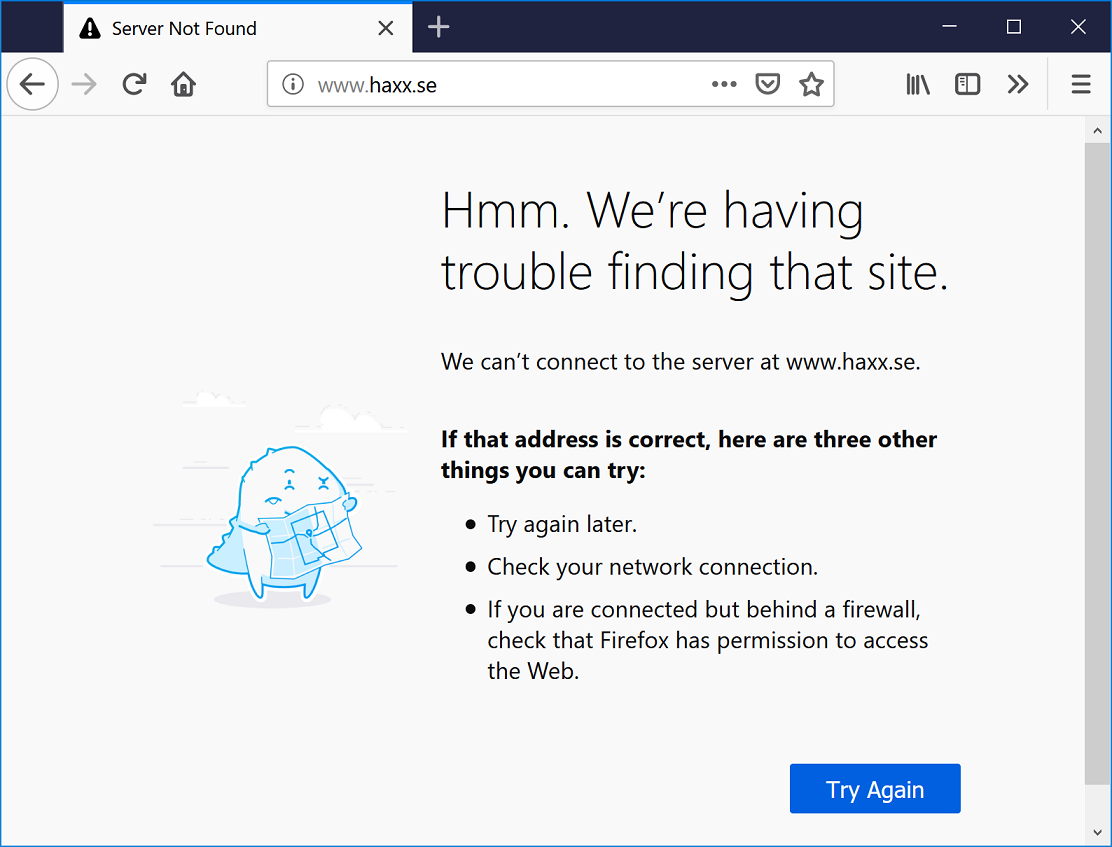Expand the overflow toolbar menu
The width and height of the screenshot is (1112, 847).
point(1018,84)
